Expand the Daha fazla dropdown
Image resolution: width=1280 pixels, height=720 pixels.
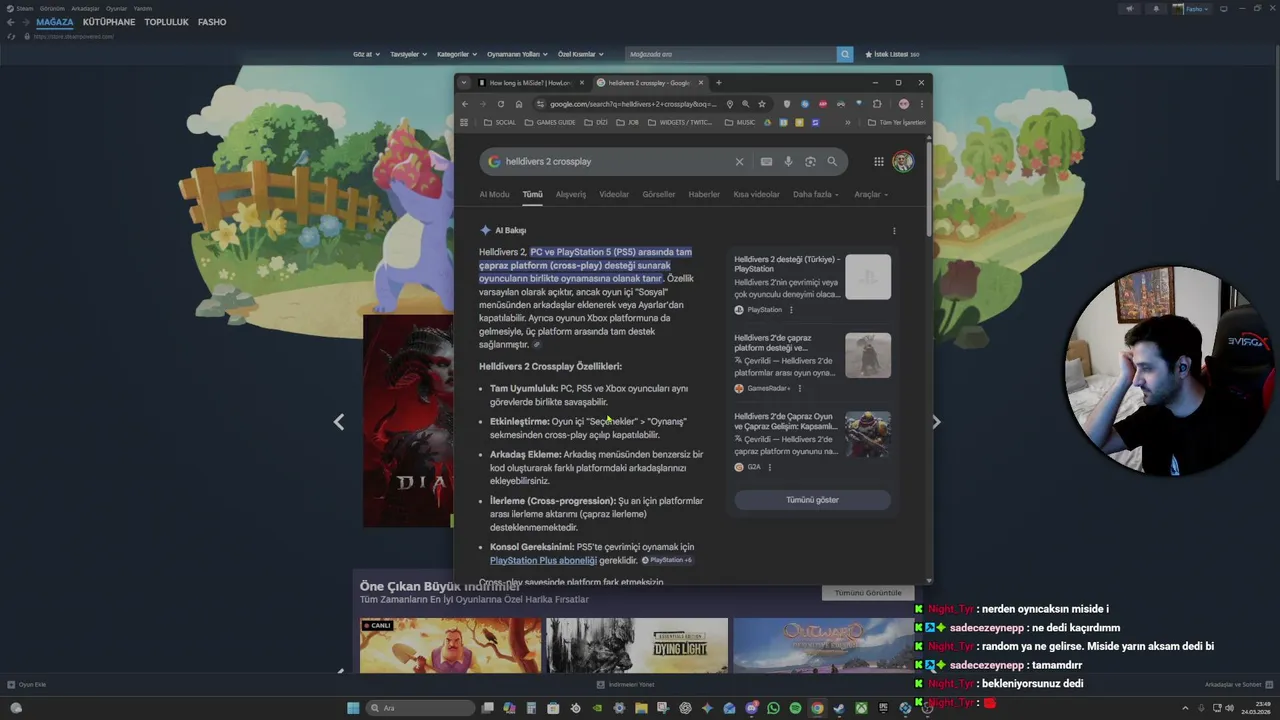(x=816, y=195)
